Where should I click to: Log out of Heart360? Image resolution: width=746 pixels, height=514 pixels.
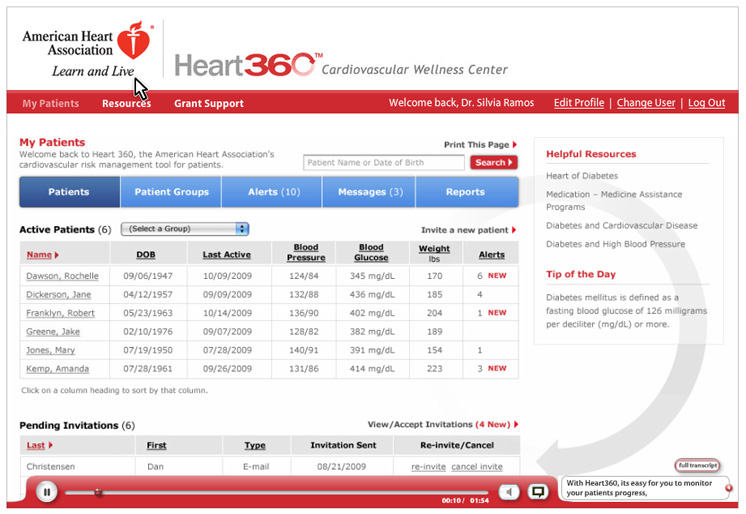point(707,103)
